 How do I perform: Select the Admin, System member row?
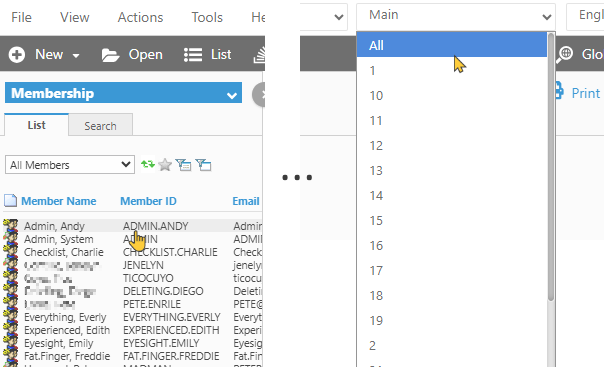coord(133,239)
